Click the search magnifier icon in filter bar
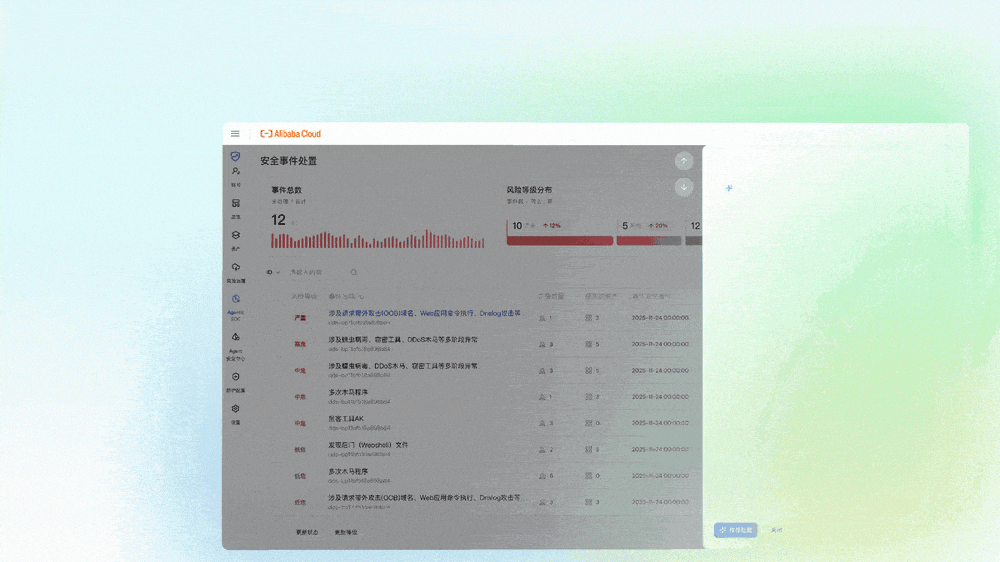Screen dimensions: 1000x562 click(x=353, y=272)
